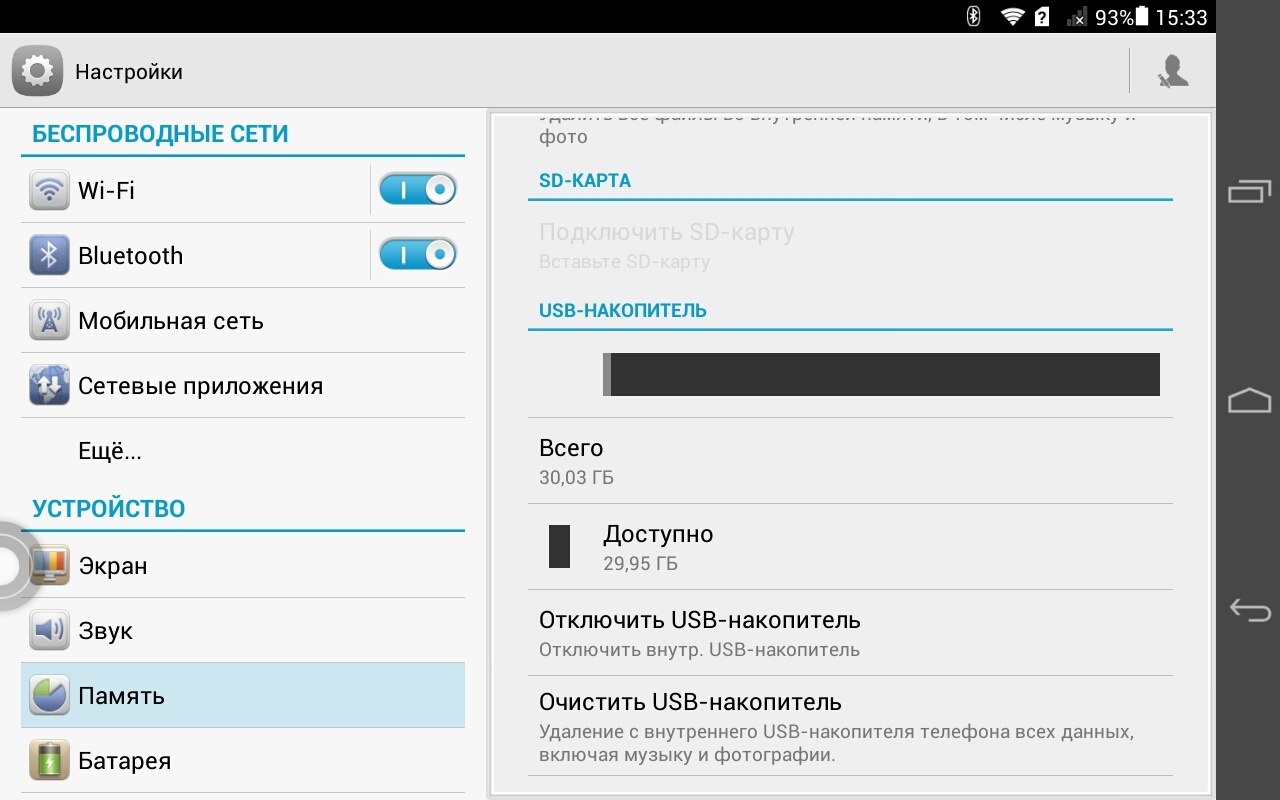The height and width of the screenshot is (800, 1280).
Task: Expand Ещё... for more network options
Action: 110,451
